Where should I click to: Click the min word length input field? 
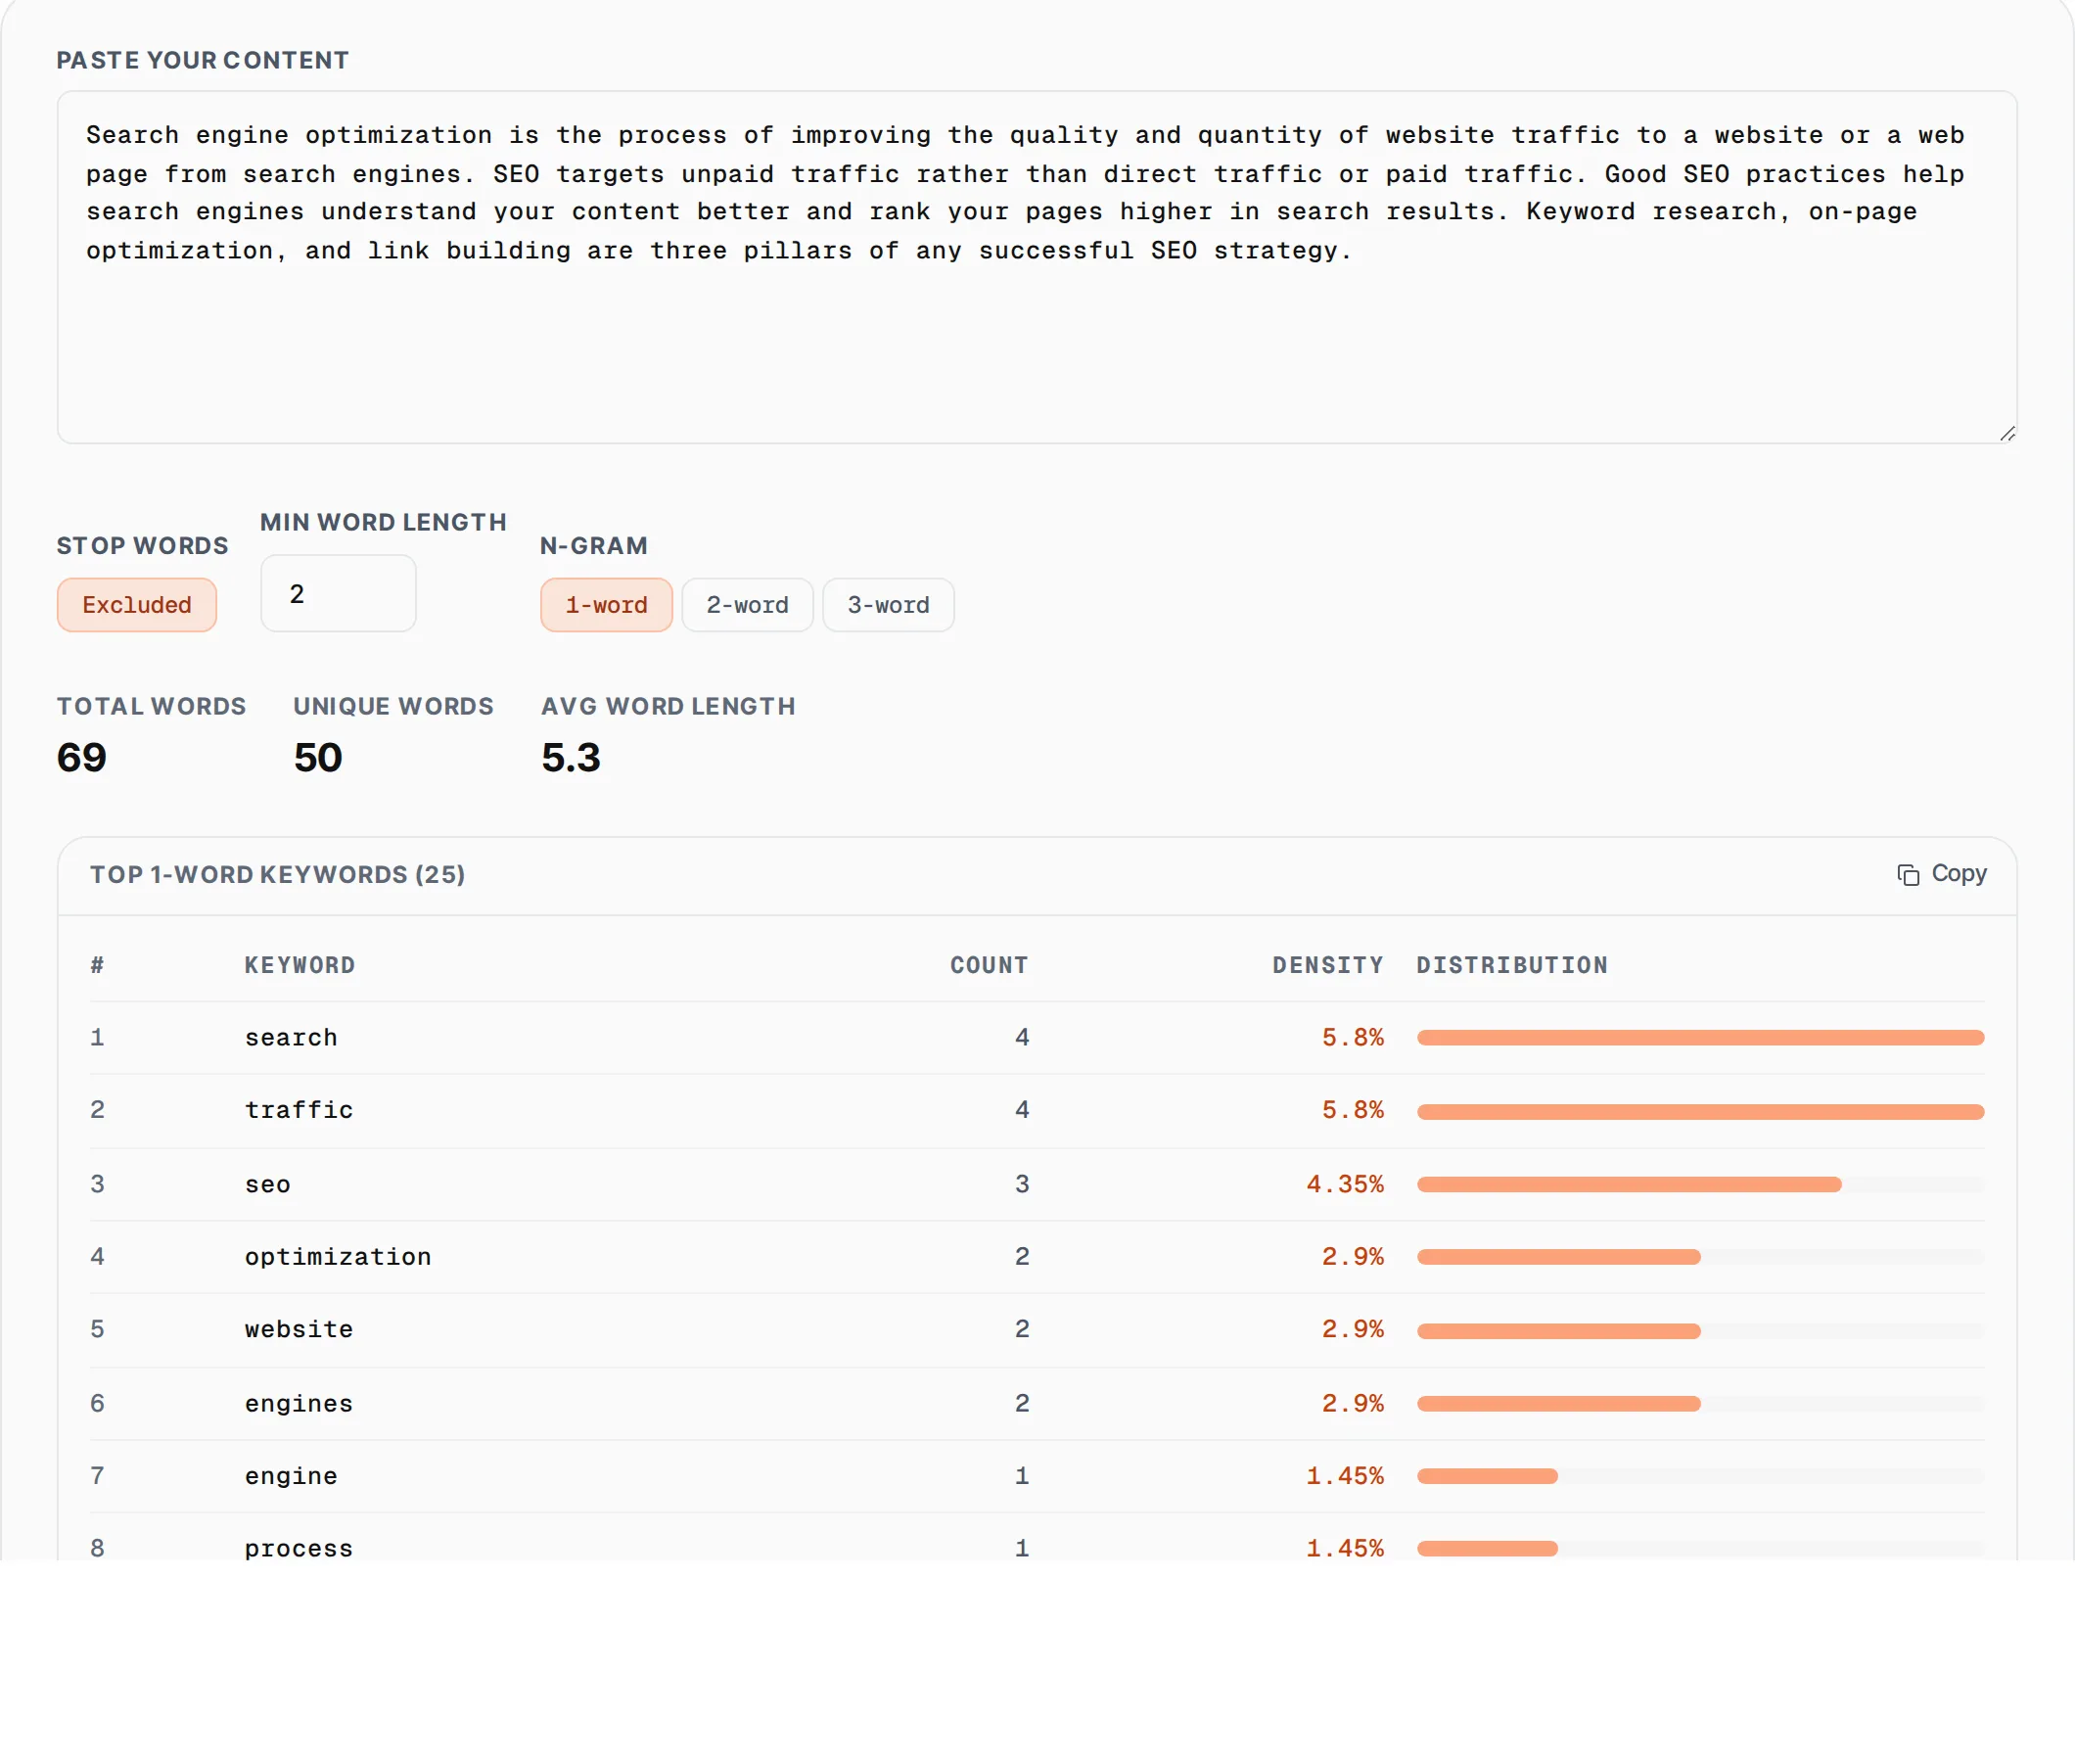tap(338, 593)
